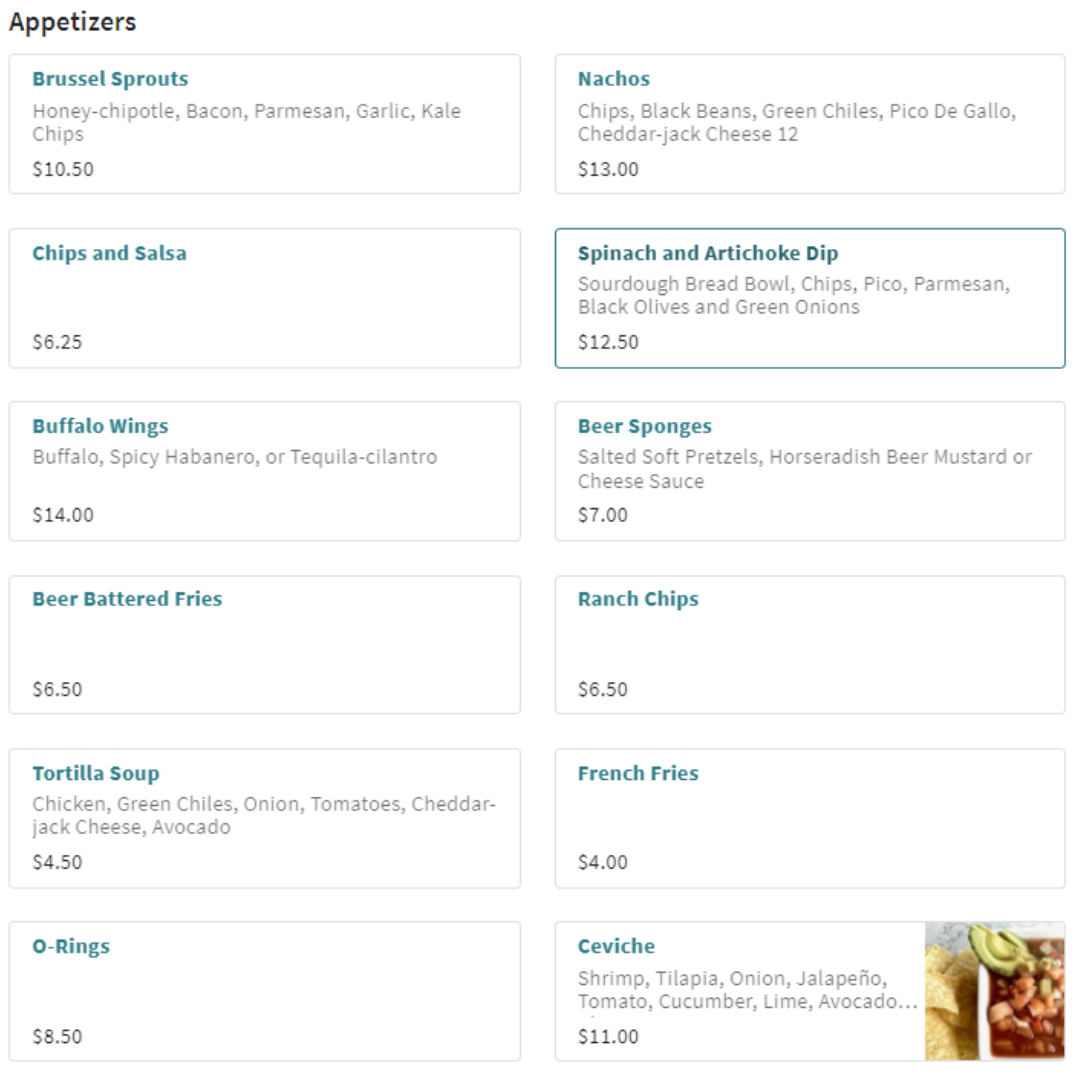Choose the Spinach and Artichoke Dip card
Image resolution: width=1080 pixels, height=1080 pixels.
click(810, 298)
